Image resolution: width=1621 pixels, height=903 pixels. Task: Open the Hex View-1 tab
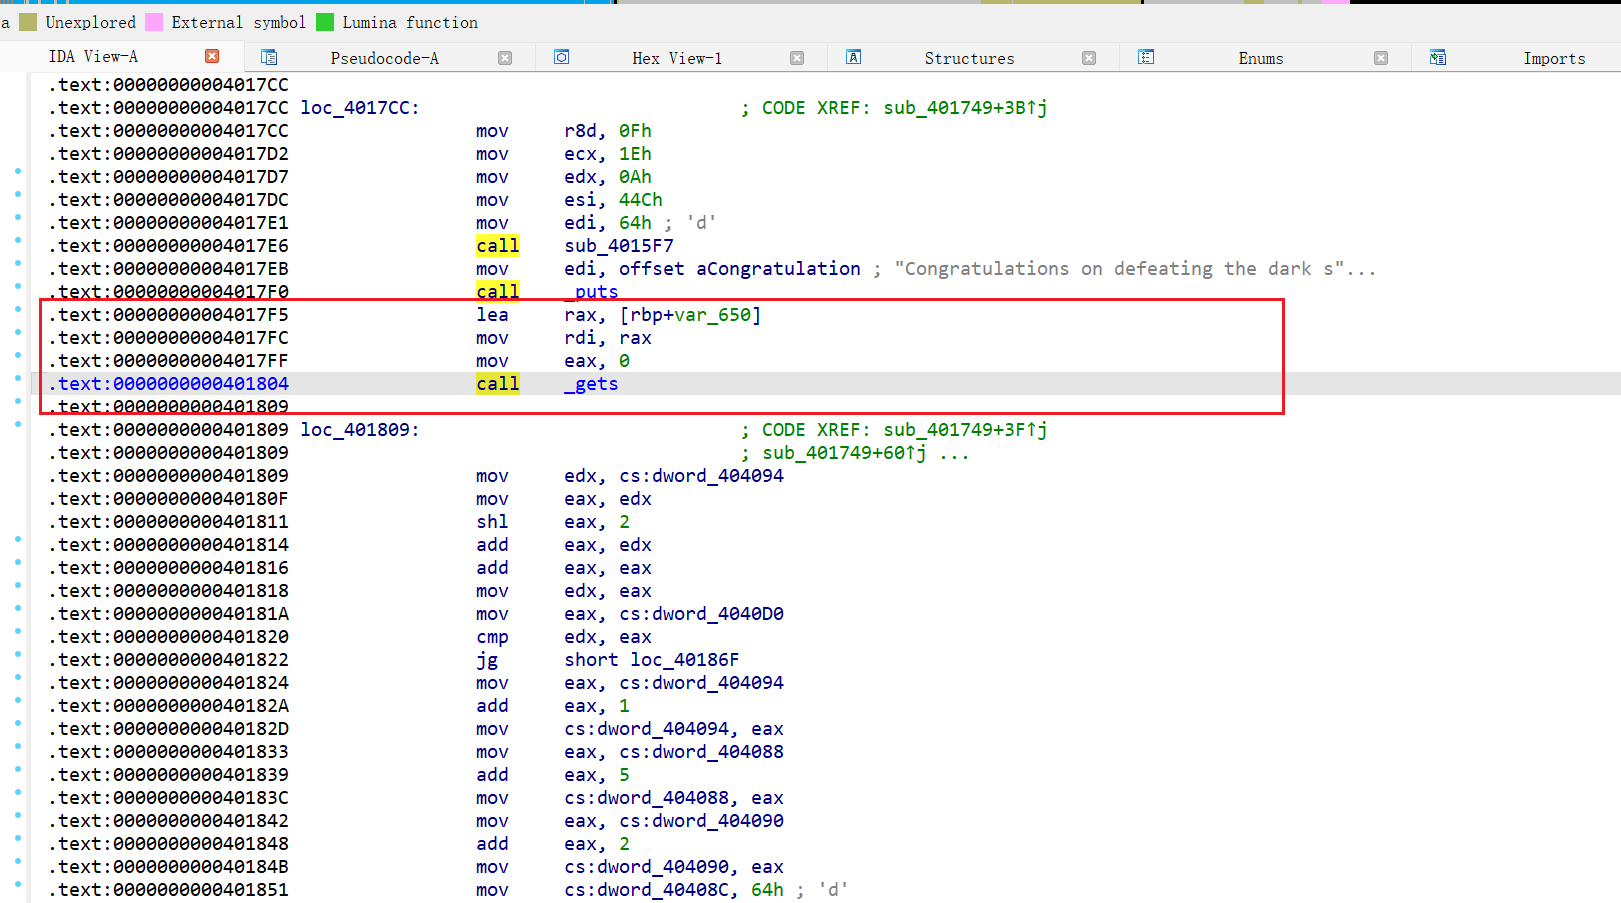677,58
